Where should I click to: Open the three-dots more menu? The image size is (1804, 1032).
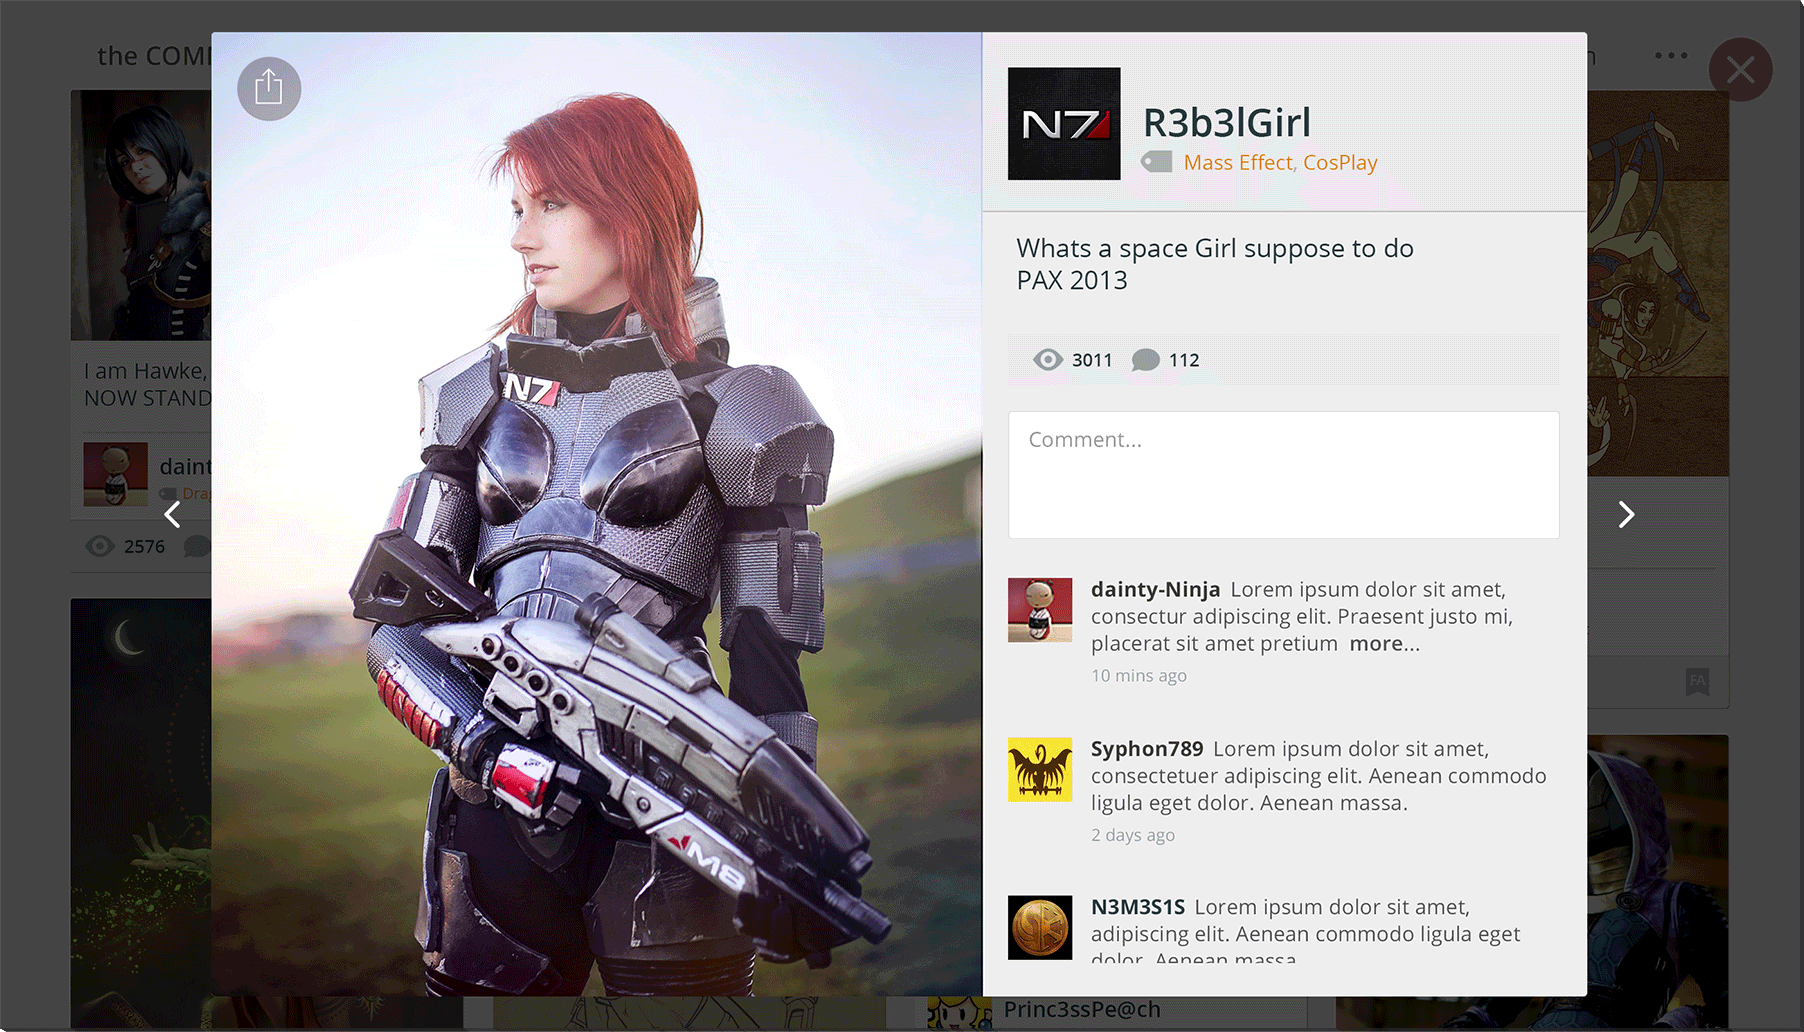1671,56
